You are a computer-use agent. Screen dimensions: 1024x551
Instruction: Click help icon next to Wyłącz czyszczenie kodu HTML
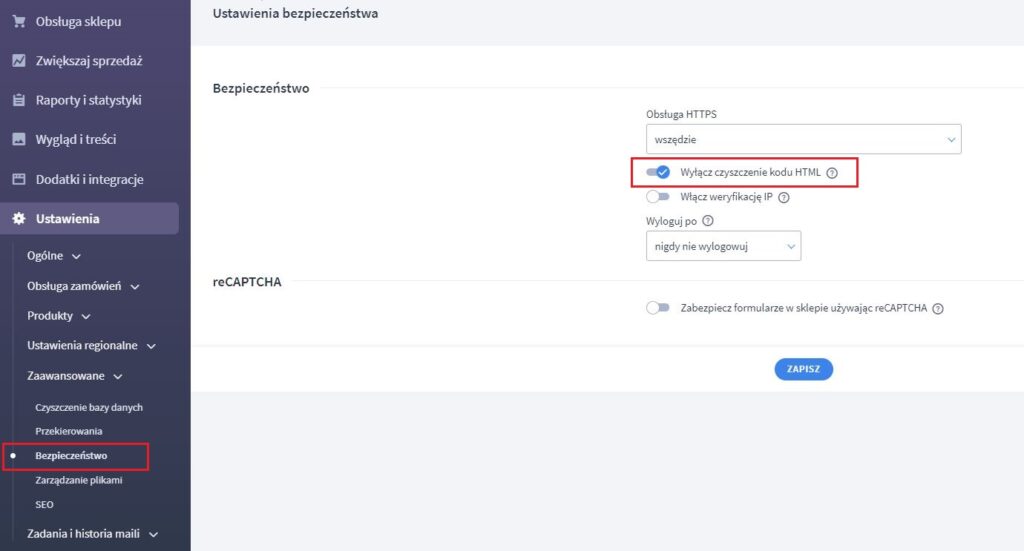pos(832,173)
